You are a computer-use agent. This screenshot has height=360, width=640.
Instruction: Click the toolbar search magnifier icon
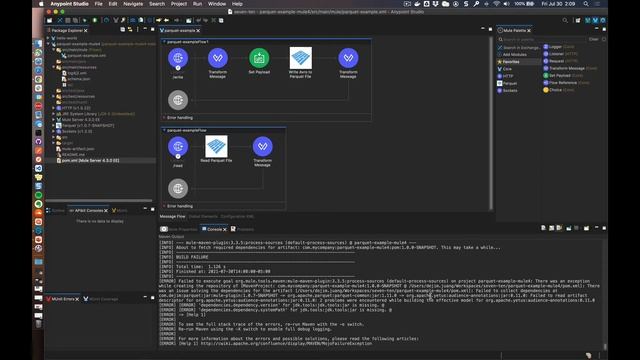[565, 20]
